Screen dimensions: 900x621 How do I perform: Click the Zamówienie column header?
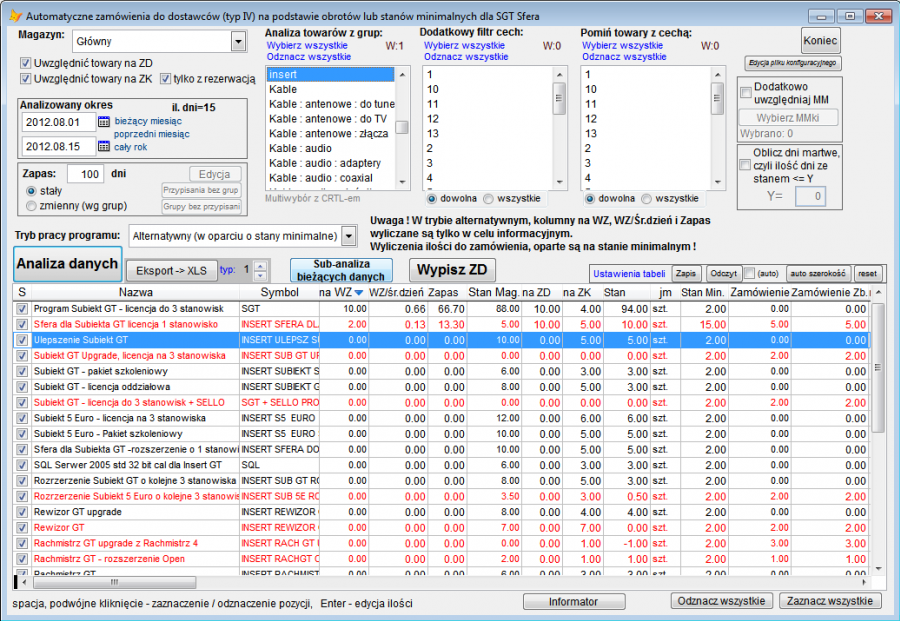click(759, 293)
